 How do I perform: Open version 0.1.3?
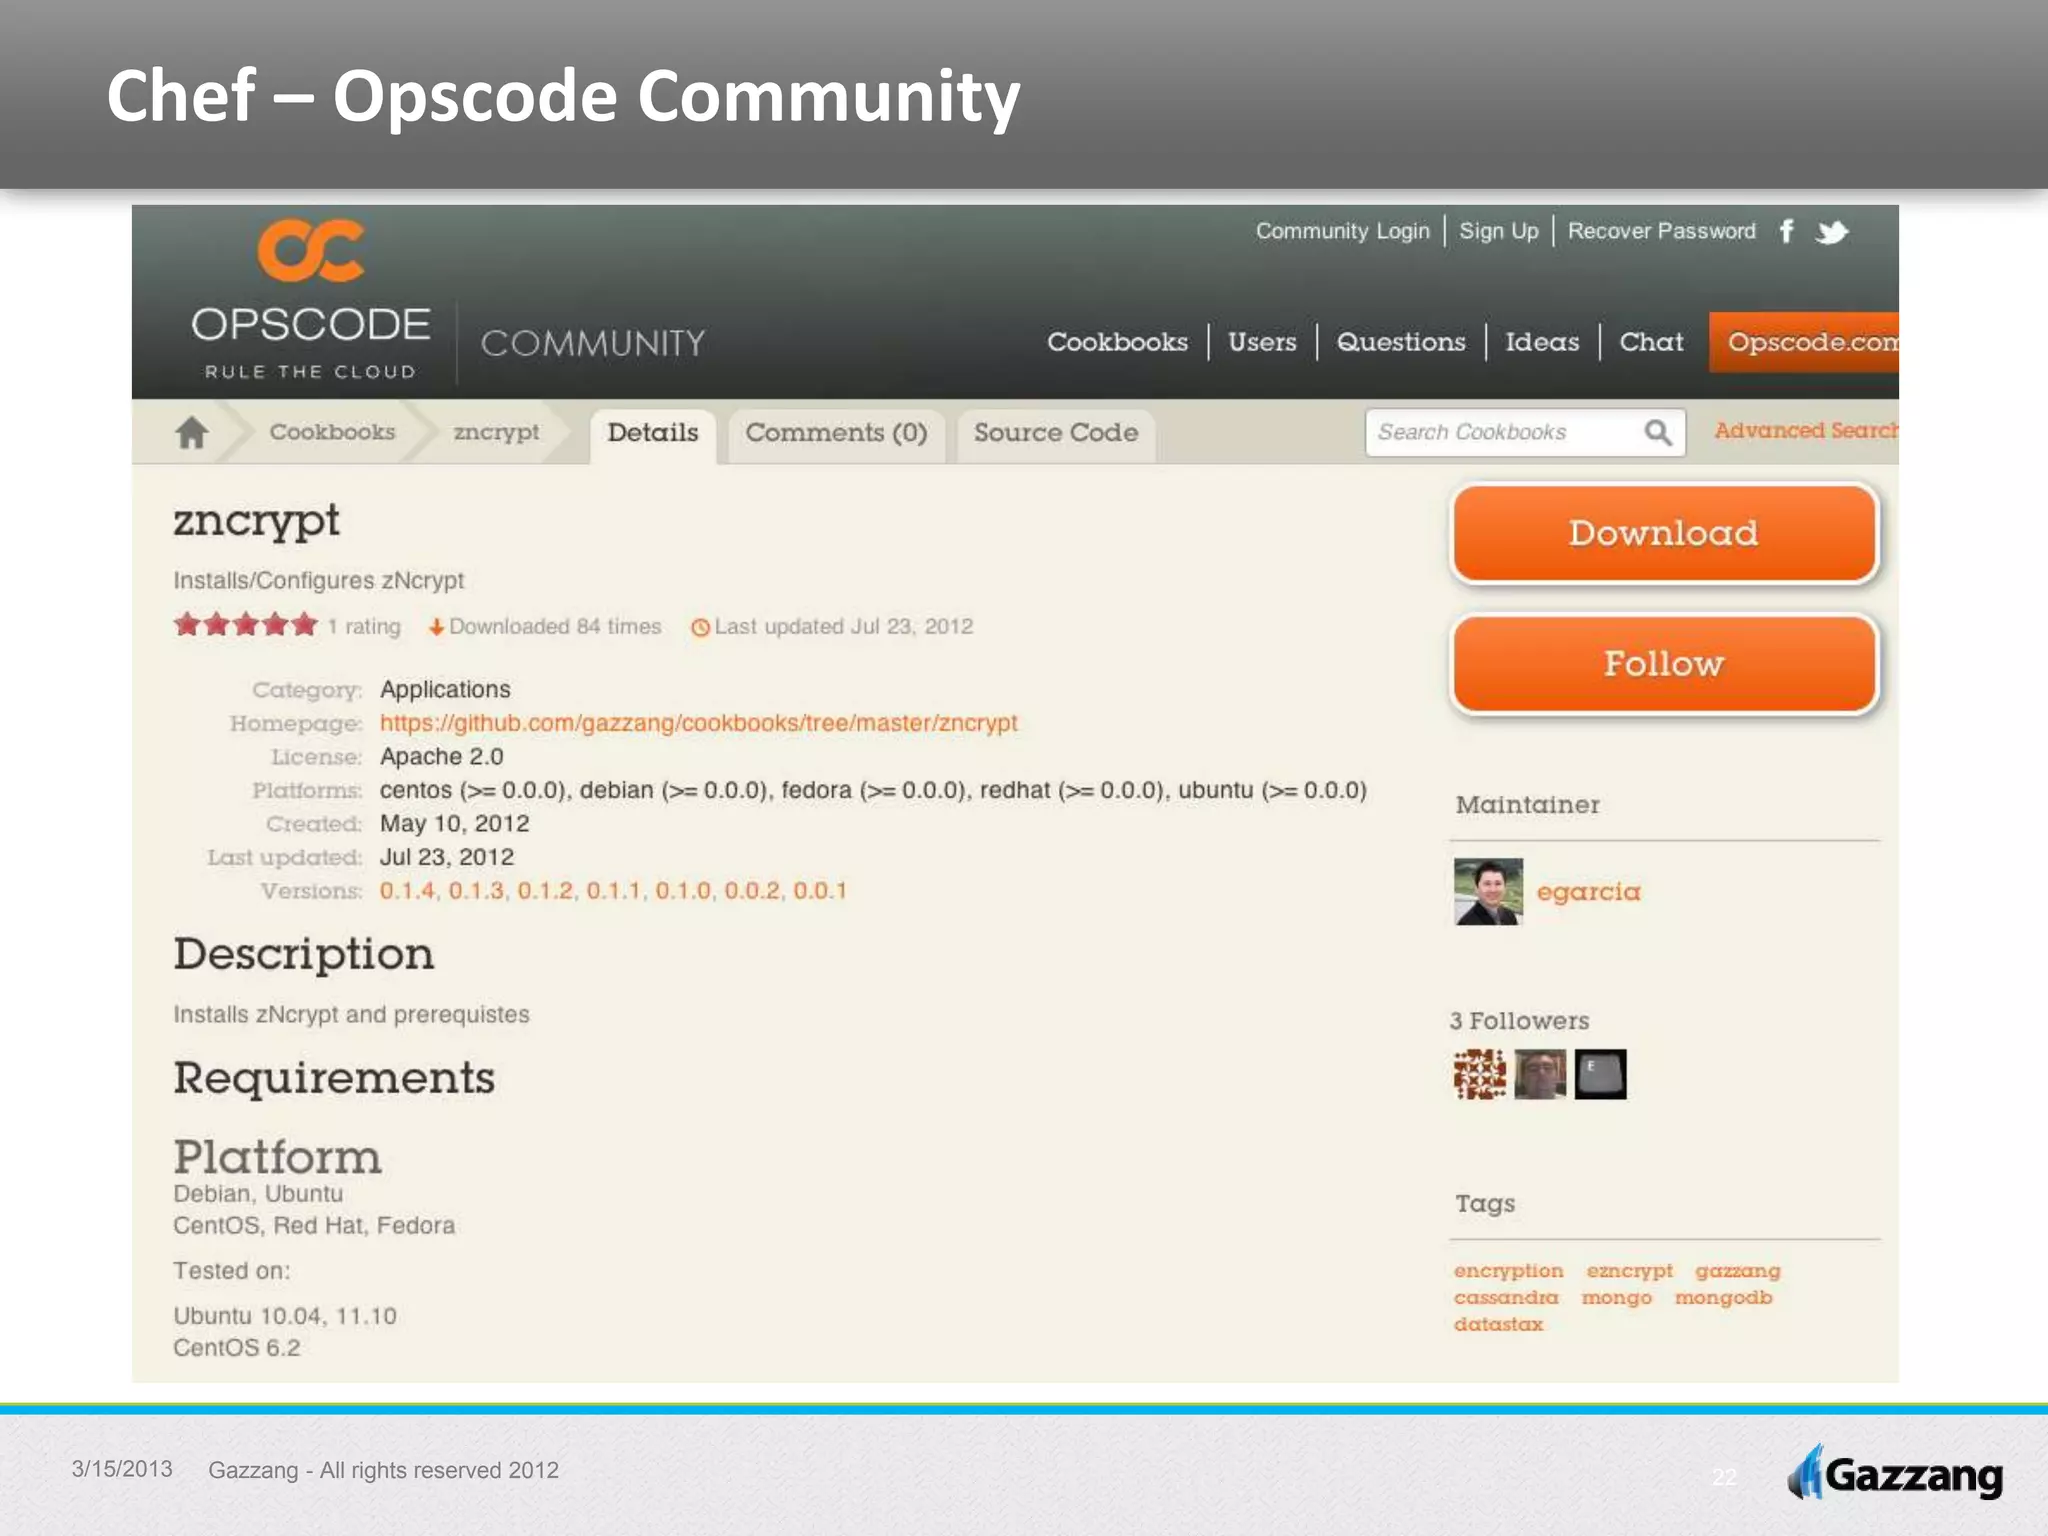coord(476,891)
